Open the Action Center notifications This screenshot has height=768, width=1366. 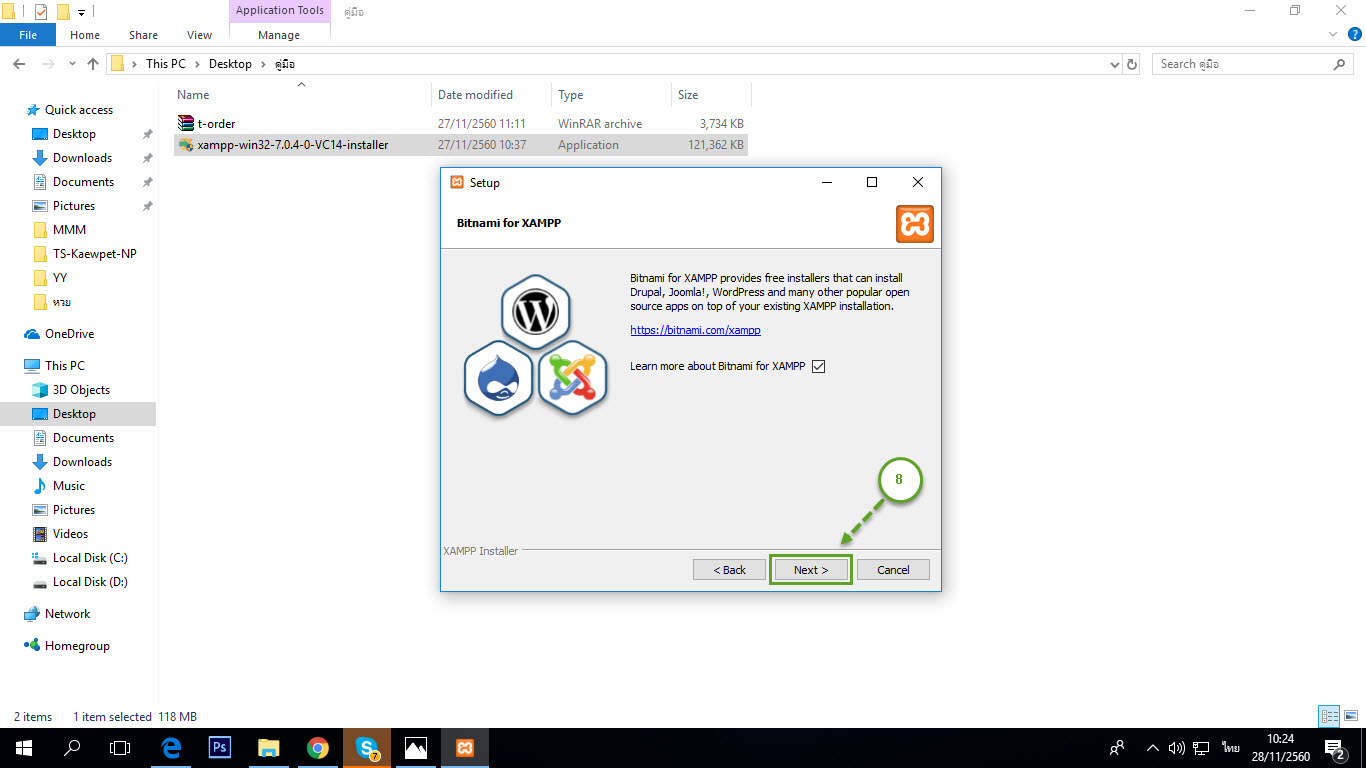coord(1335,748)
